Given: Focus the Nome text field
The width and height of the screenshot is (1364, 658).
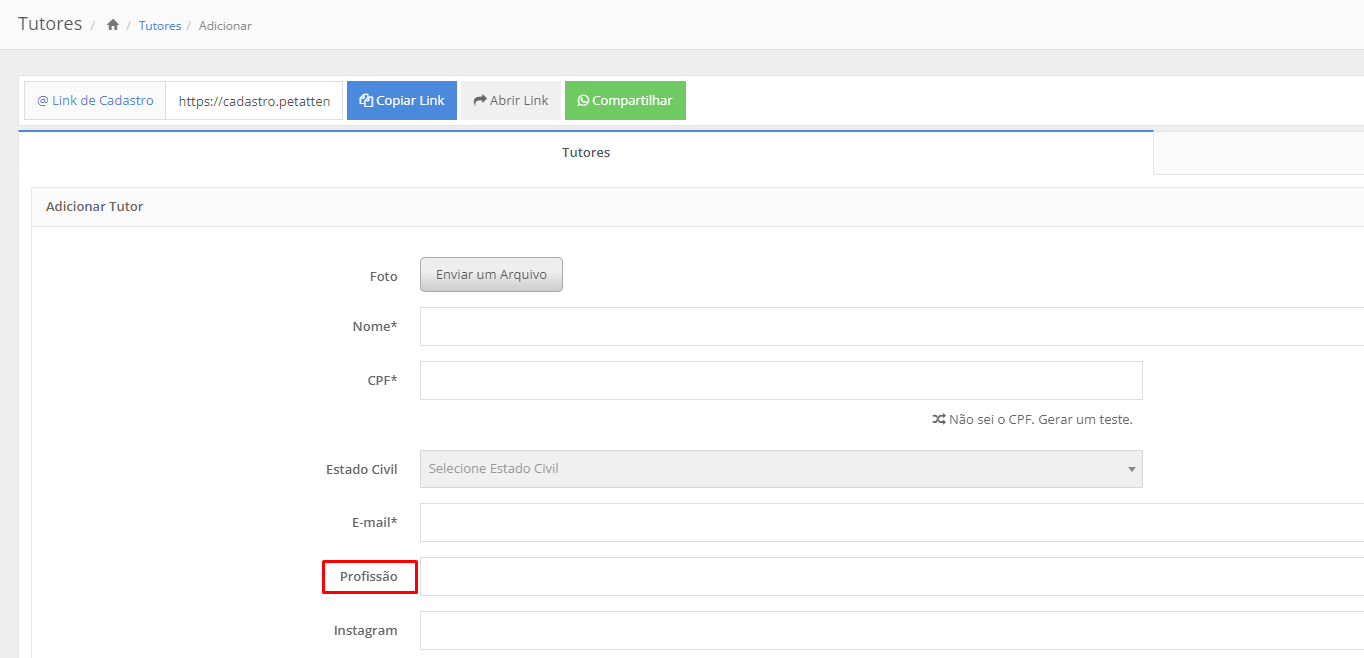Looking at the screenshot, I should [x=890, y=327].
